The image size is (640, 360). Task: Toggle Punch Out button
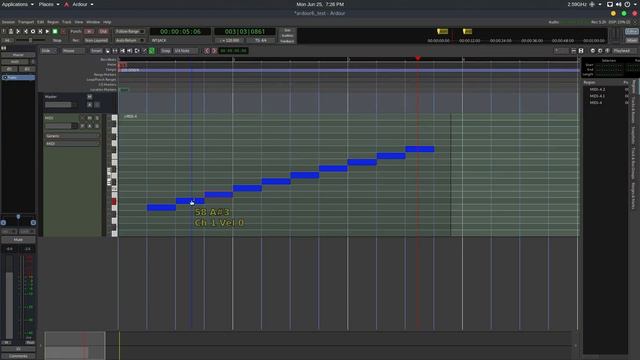coord(103,31)
